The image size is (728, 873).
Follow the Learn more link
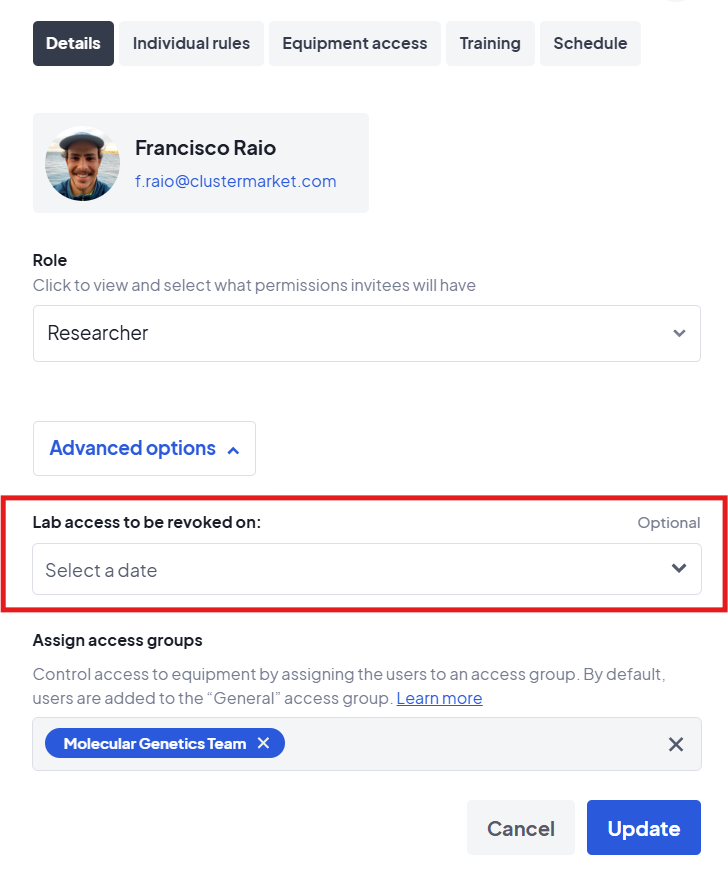click(x=439, y=698)
